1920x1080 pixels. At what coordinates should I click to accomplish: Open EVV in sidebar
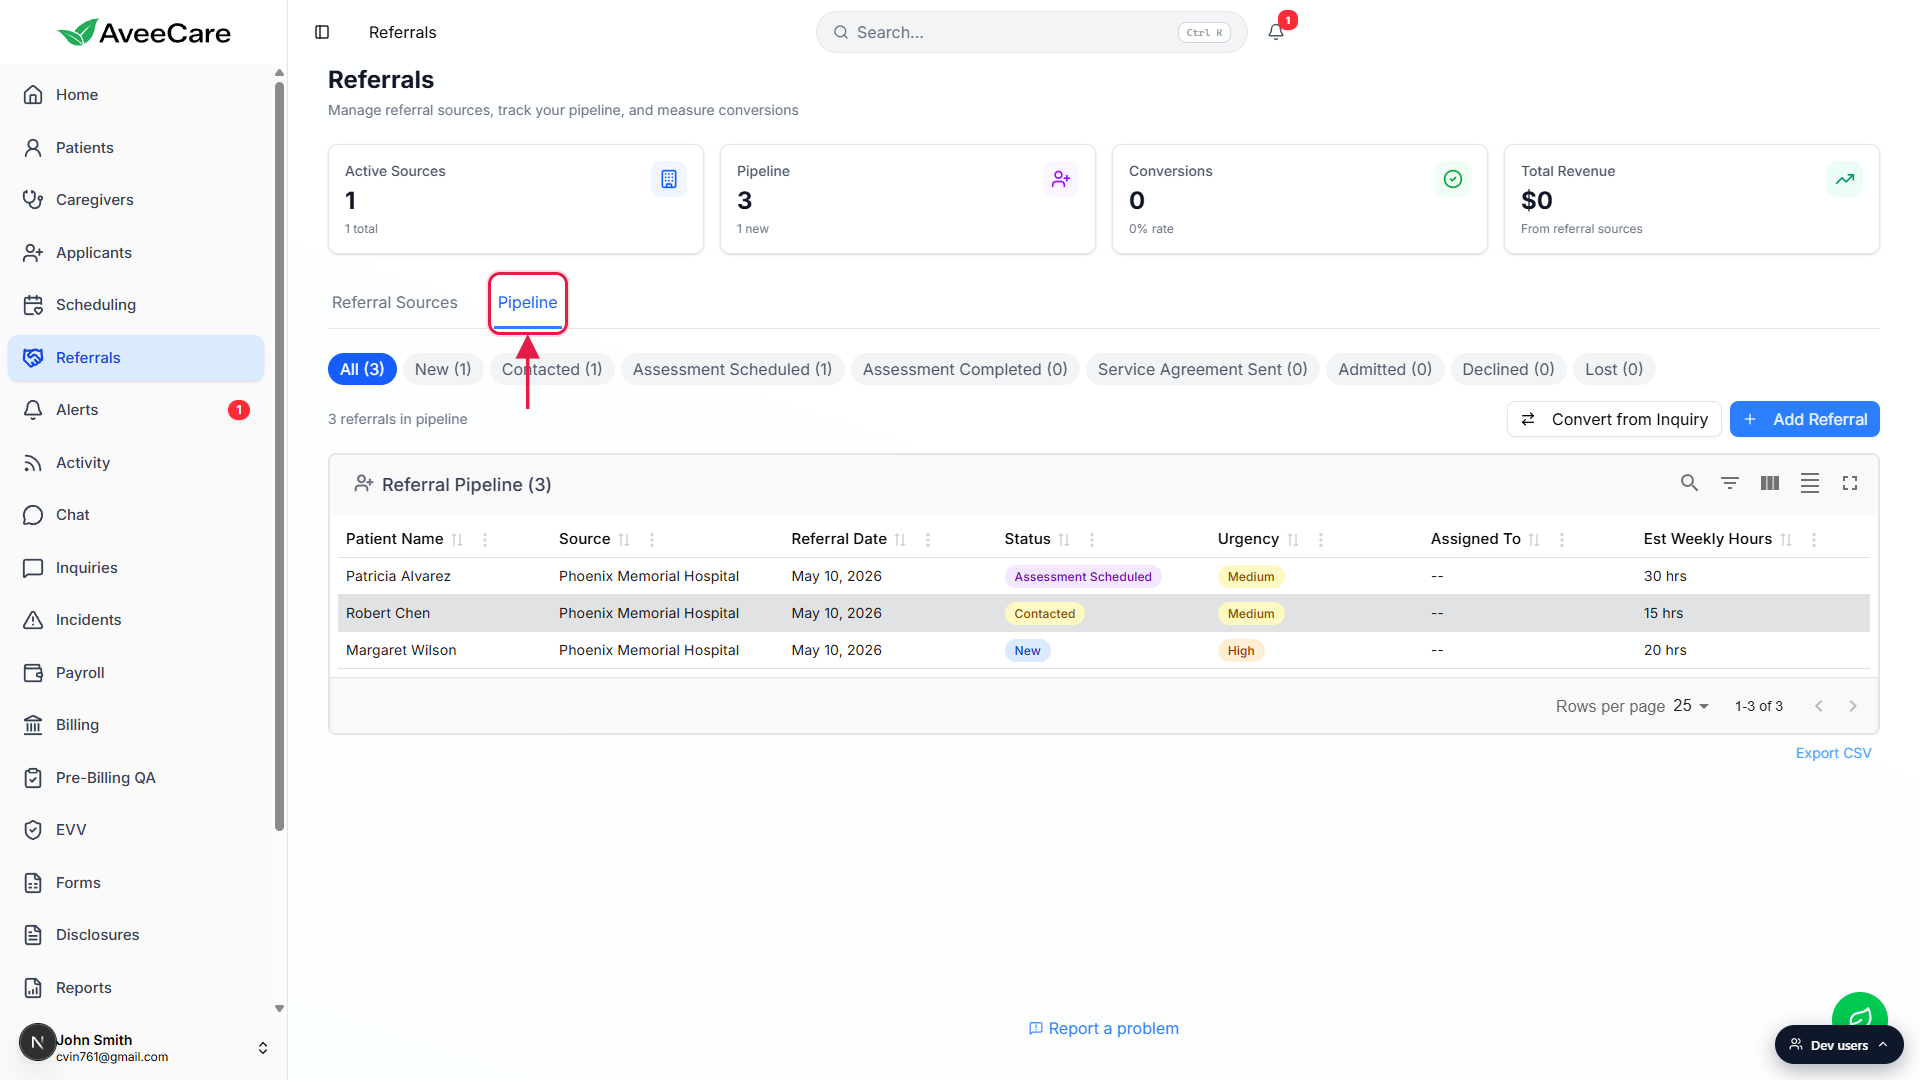point(136,830)
